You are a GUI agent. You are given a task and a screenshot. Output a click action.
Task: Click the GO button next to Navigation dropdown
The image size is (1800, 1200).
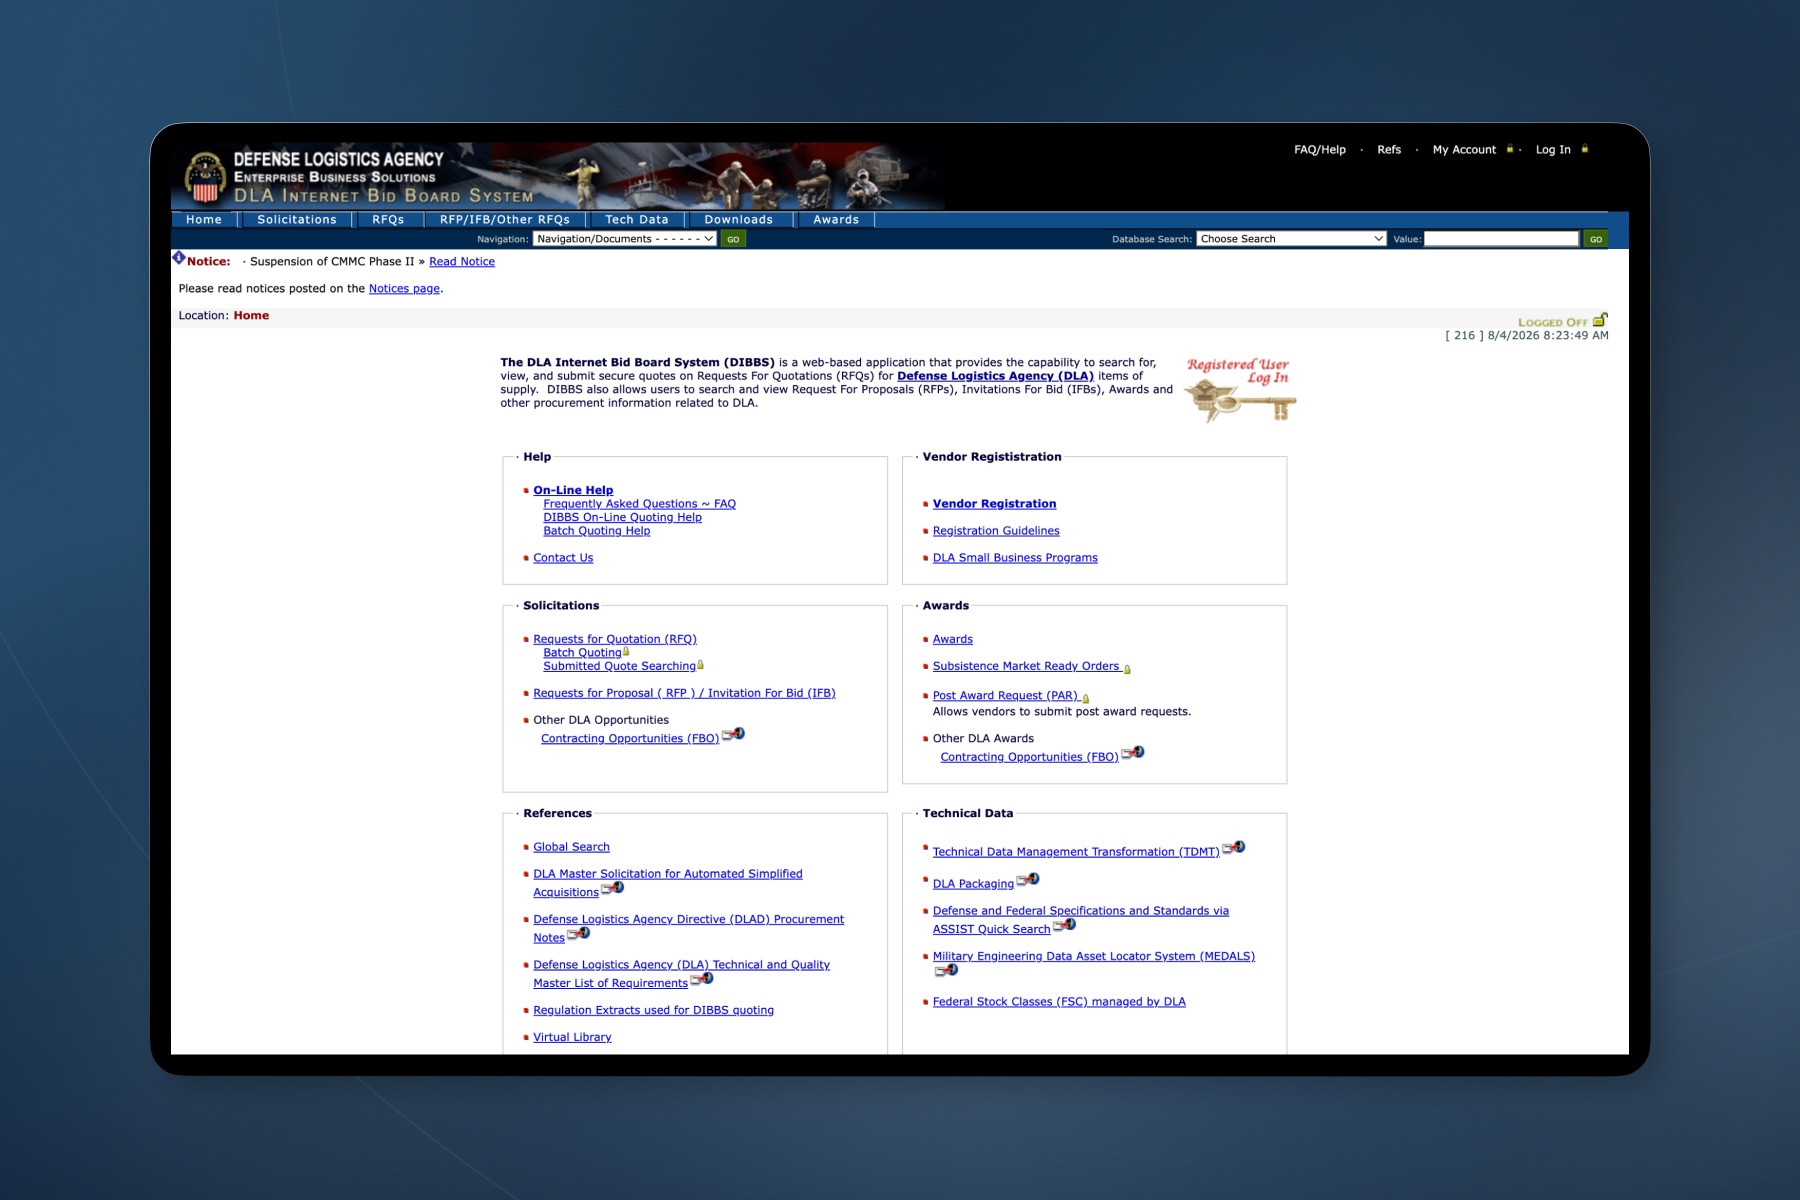click(734, 239)
